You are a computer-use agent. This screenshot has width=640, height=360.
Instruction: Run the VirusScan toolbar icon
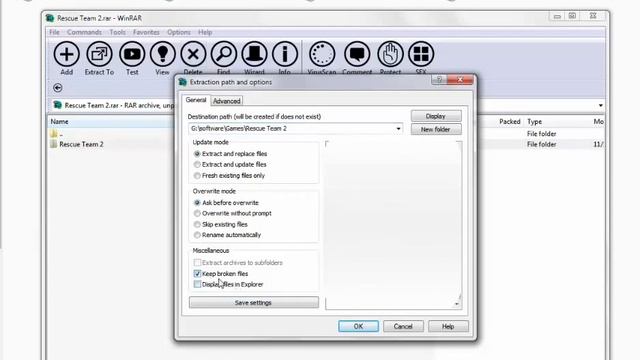[322, 54]
